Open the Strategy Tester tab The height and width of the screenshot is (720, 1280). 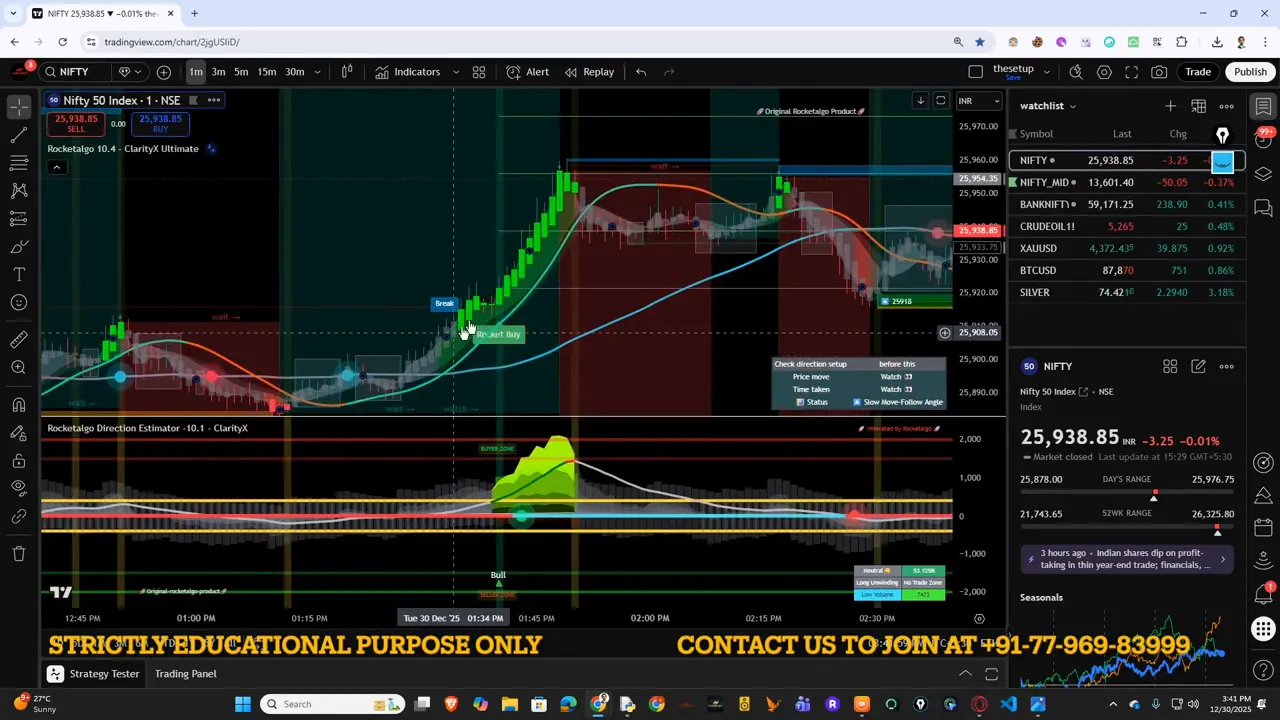click(x=104, y=673)
